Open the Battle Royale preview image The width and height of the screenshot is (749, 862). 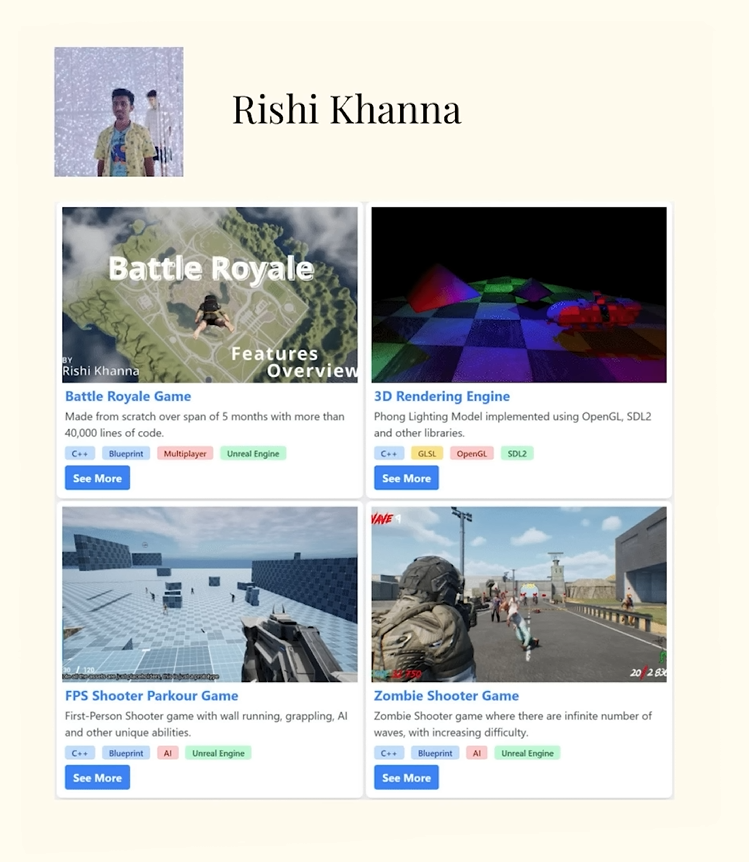click(210, 295)
